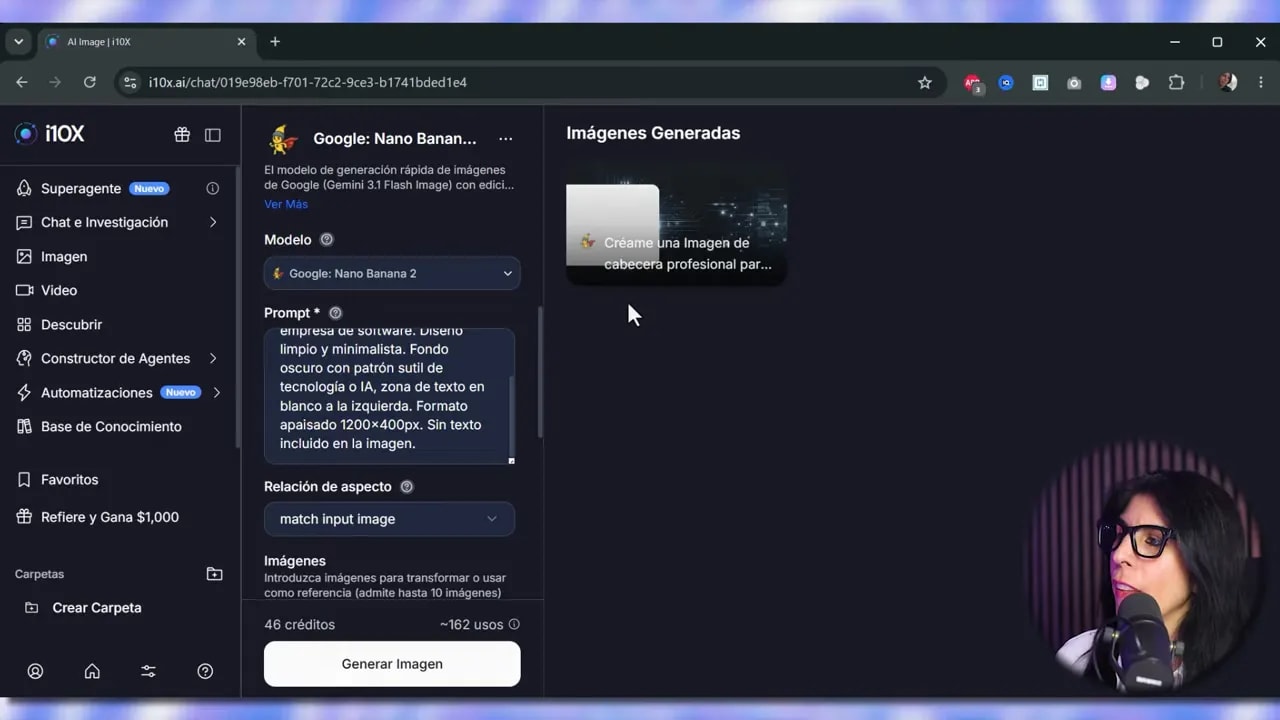
Task: Click Crear Carpeta
Action: (x=97, y=607)
